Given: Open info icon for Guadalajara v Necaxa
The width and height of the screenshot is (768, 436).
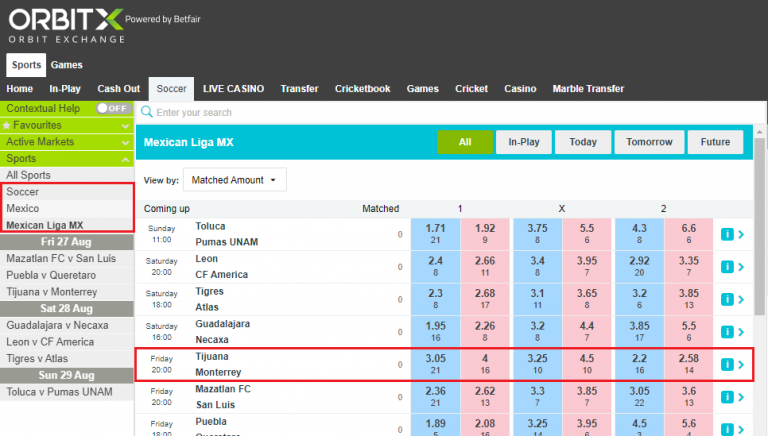Looking at the screenshot, I should [727, 332].
